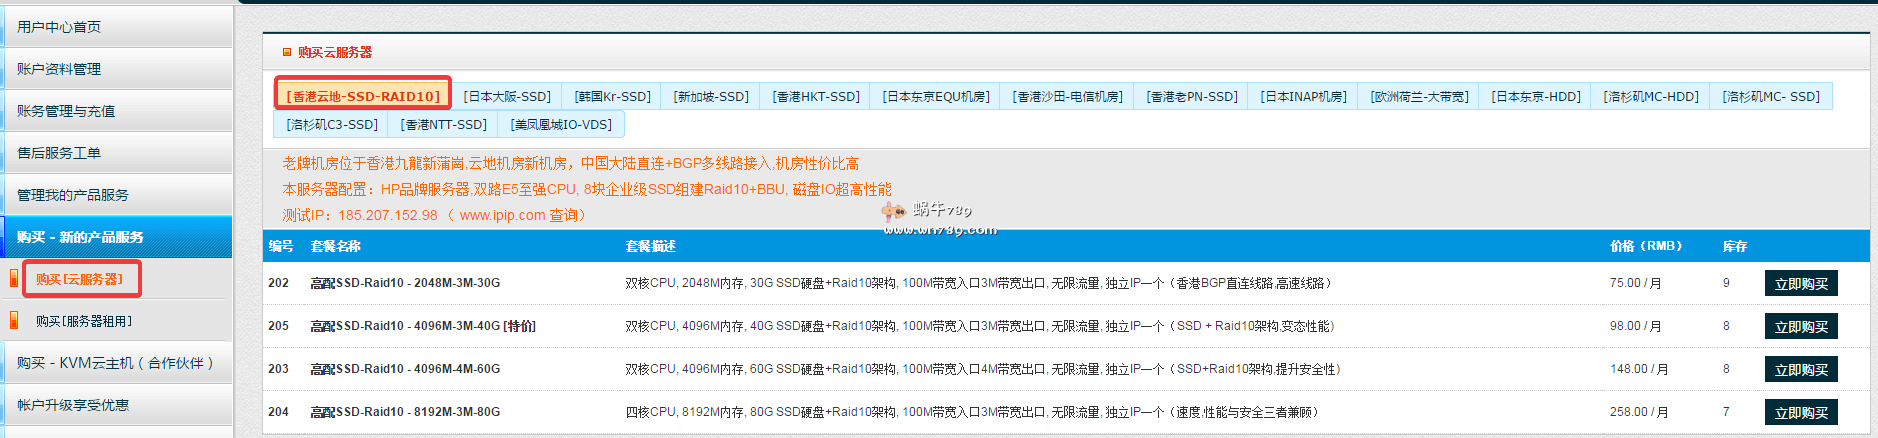Image resolution: width=1878 pixels, height=438 pixels.
Task: Click orange marker icon next to 购买[云服务器]
Action: click(14, 279)
